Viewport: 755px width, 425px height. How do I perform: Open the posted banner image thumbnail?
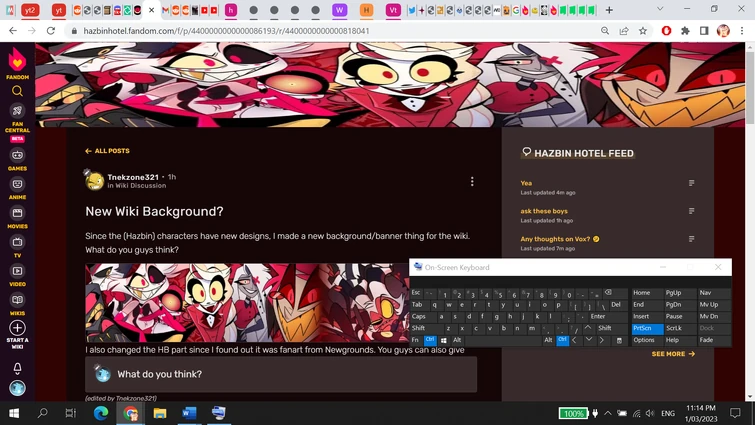point(247,303)
